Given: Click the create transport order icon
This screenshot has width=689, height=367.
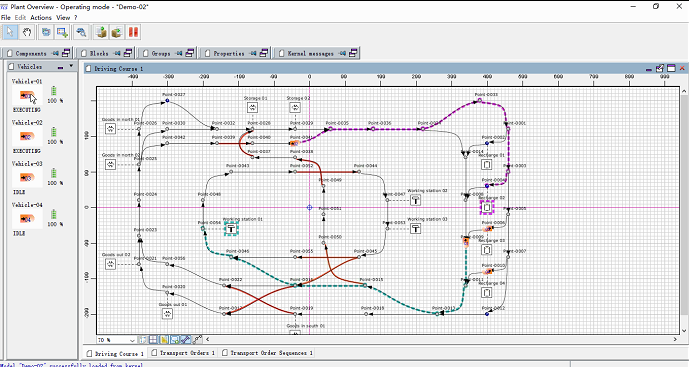Looking at the screenshot, I should point(62,32).
